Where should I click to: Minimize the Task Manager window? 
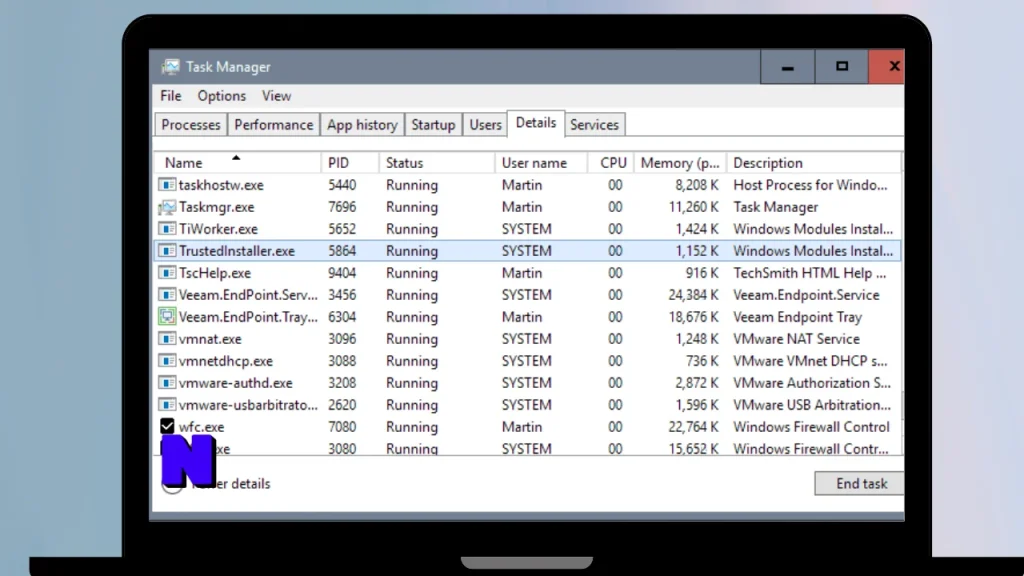coord(788,67)
